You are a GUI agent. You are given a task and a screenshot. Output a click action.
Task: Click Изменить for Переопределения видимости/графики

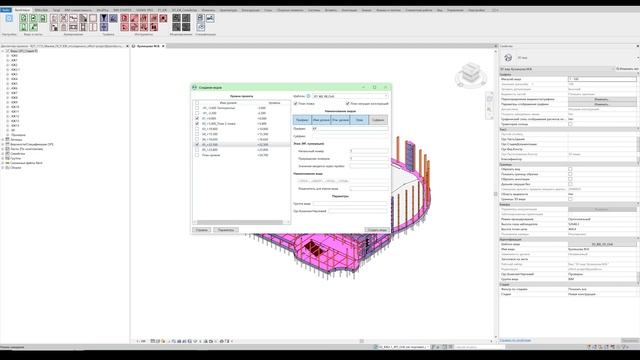coord(602,99)
